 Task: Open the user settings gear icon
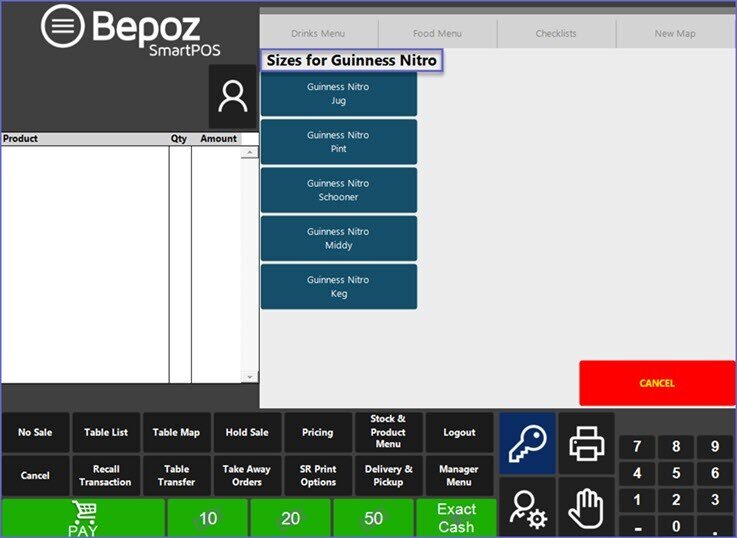tap(527, 508)
